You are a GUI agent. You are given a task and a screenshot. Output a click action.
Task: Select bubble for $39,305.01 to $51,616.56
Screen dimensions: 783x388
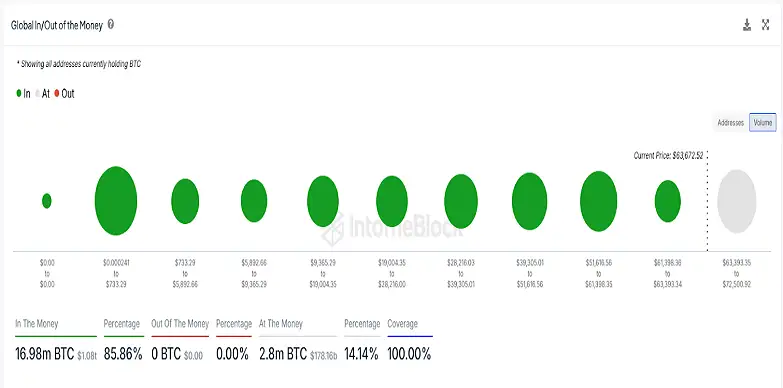[x=529, y=201]
